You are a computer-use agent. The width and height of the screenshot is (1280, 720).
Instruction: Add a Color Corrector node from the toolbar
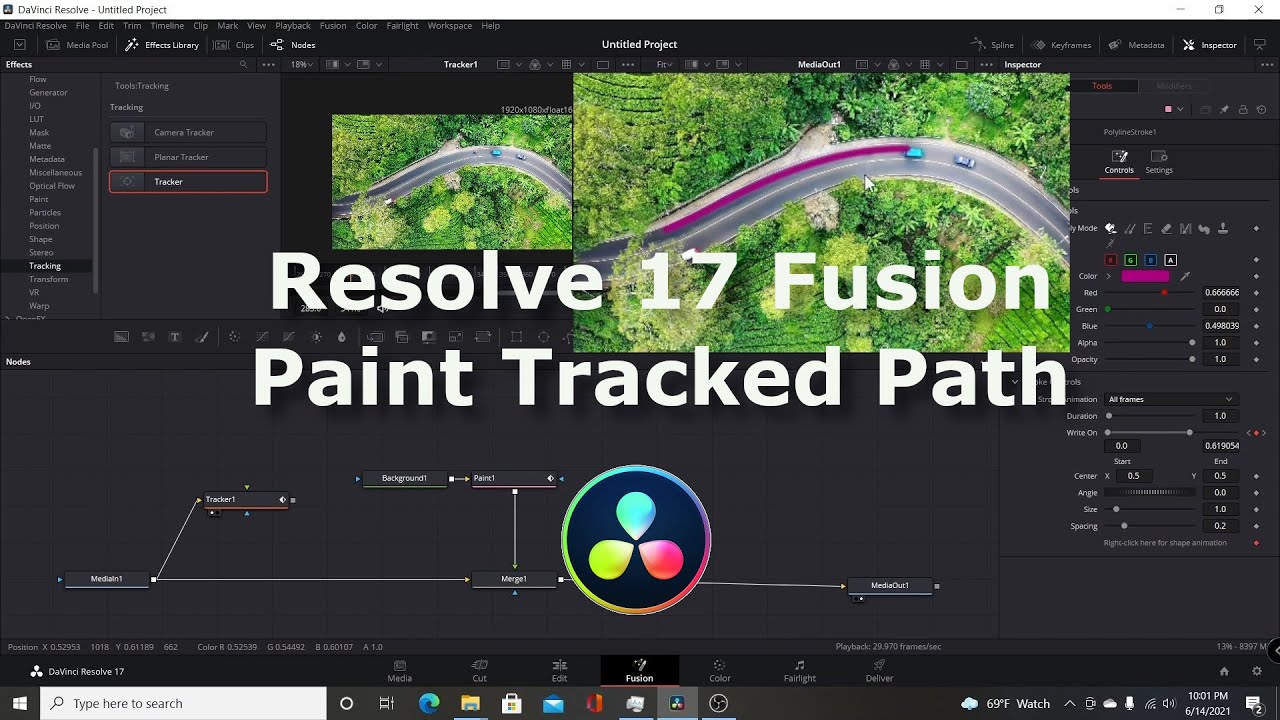tap(234, 337)
